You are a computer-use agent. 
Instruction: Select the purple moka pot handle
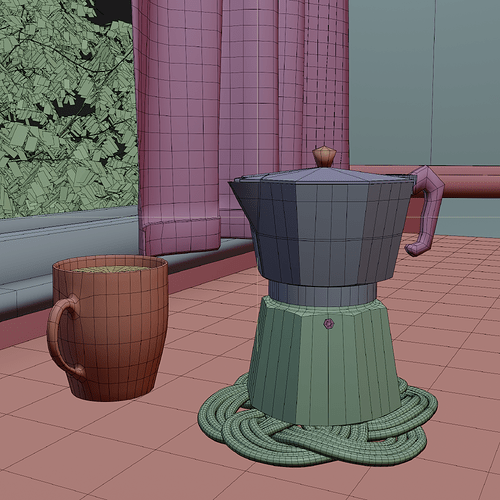coord(427,210)
